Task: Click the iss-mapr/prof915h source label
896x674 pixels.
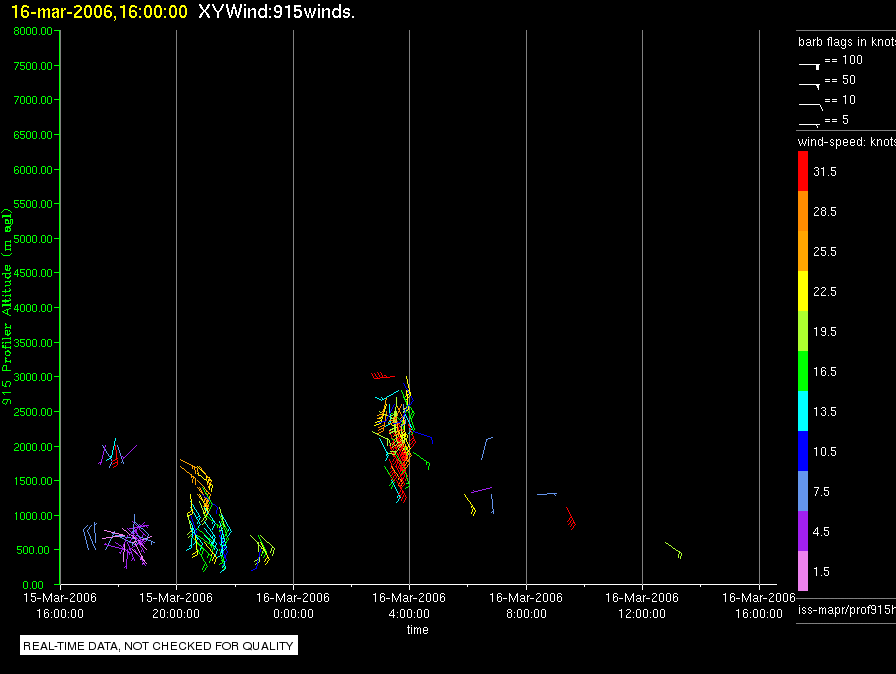Action: click(847, 609)
